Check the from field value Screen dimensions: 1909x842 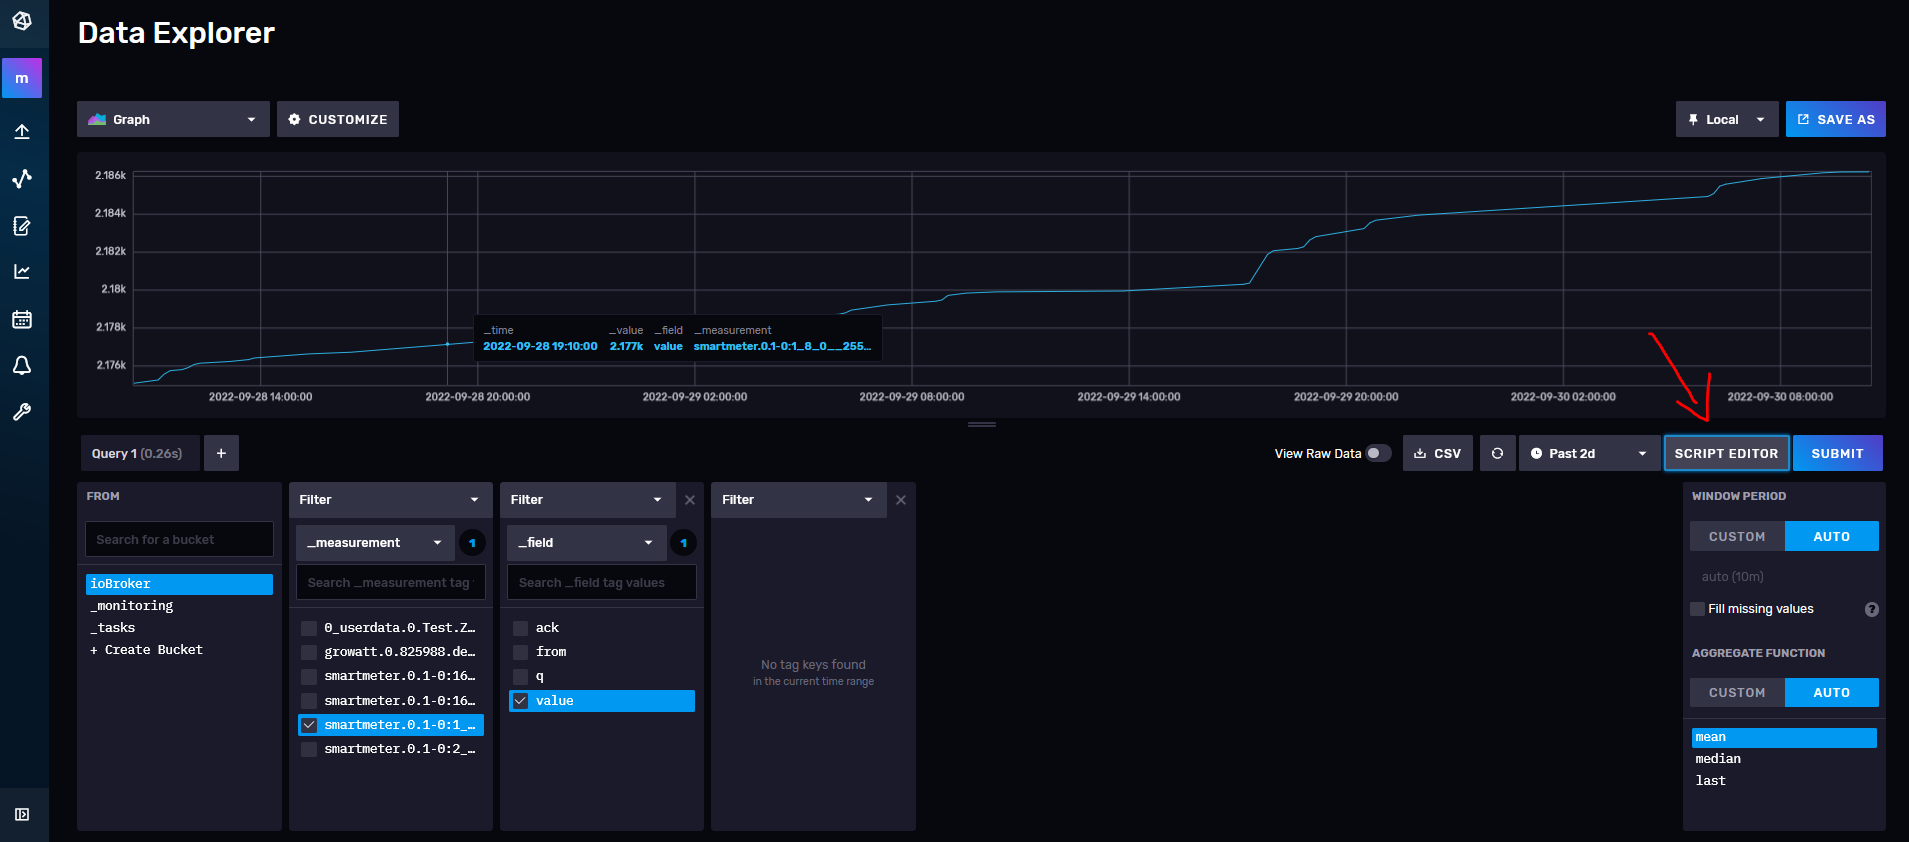click(520, 652)
